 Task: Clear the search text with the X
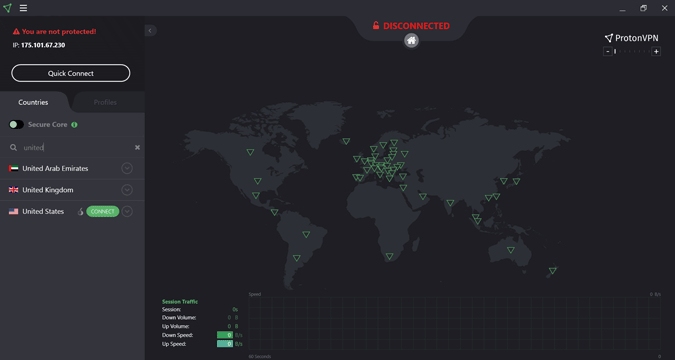click(x=137, y=147)
